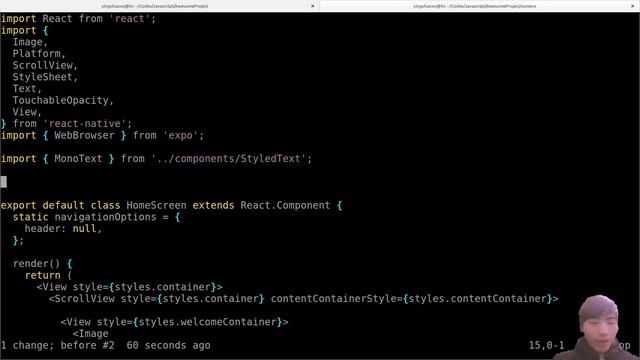Click the 'HomeScreen' class name
Image resolution: width=640 pixels, height=360 pixels.
coord(156,205)
